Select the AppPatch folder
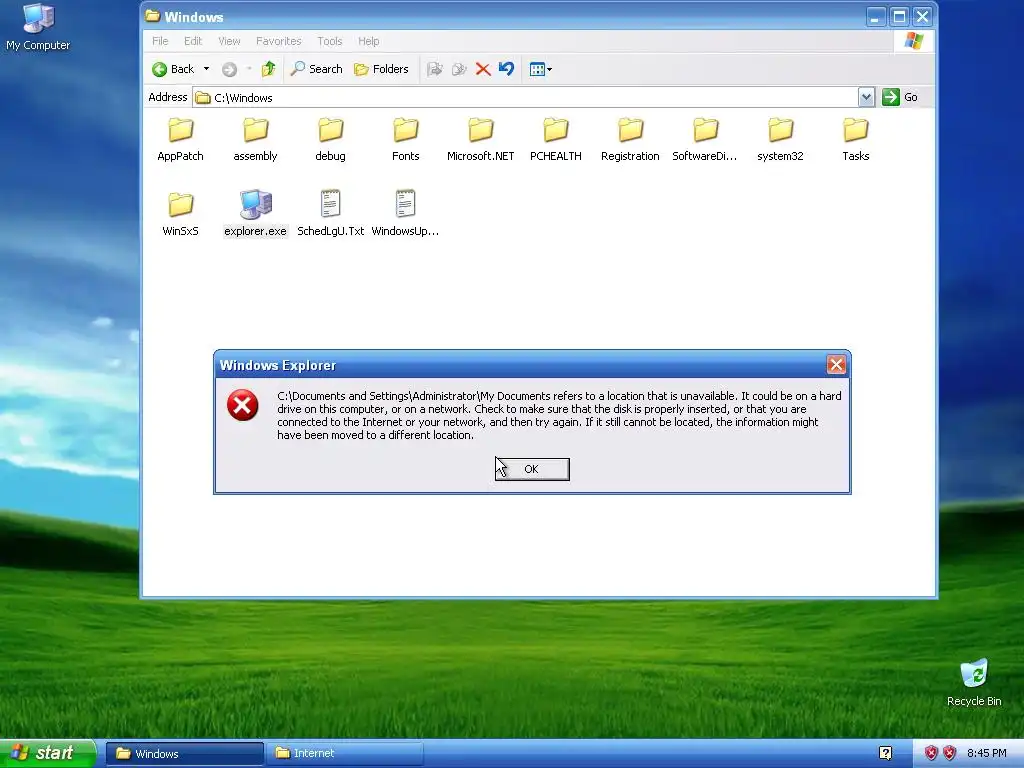The width and height of the screenshot is (1024, 768). (x=180, y=140)
